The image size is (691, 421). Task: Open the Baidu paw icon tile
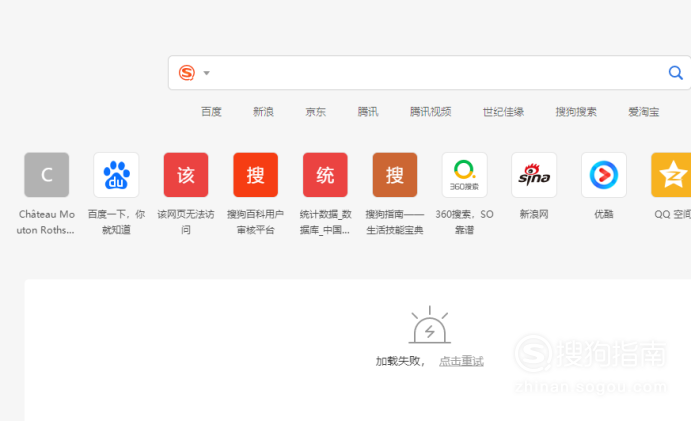[x=116, y=175]
